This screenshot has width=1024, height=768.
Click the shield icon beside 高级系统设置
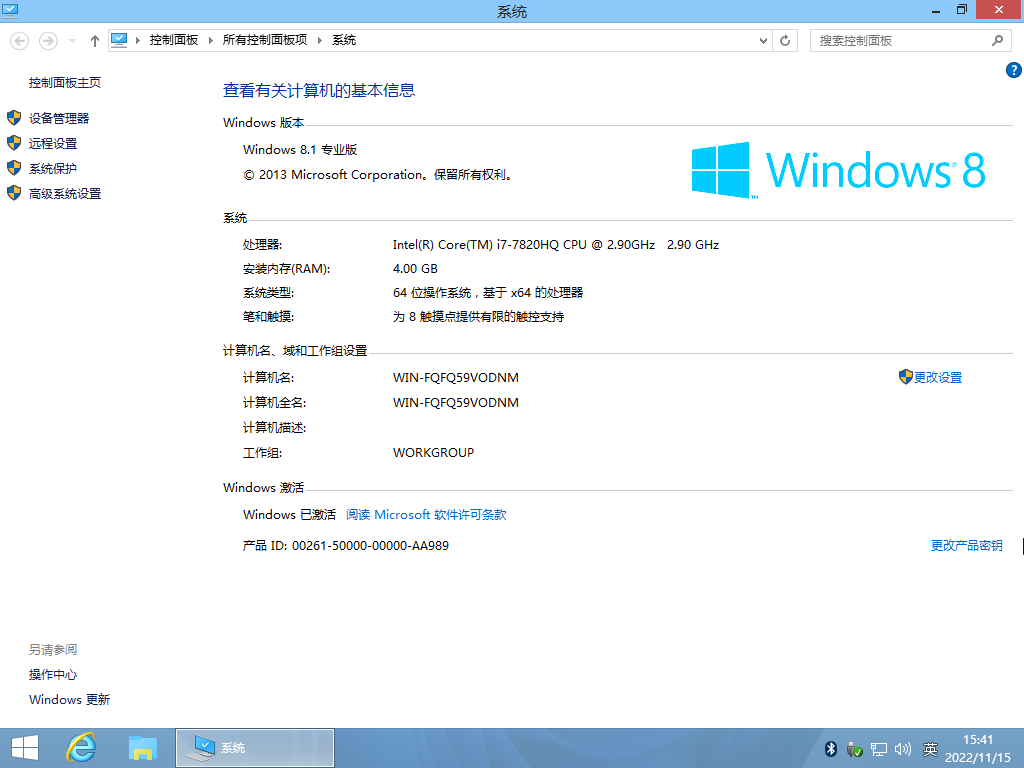click(x=14, y=193)
